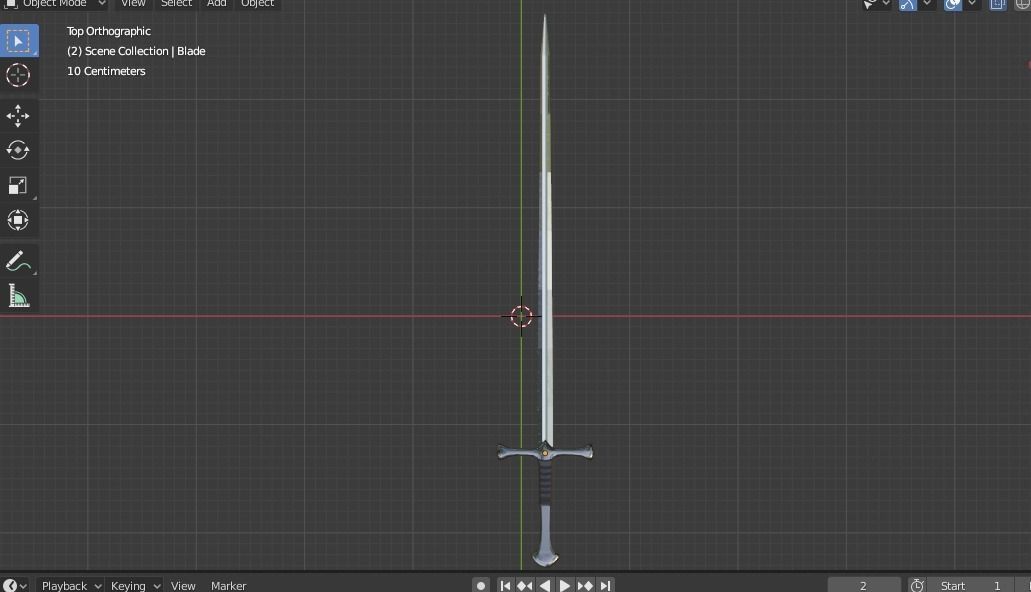Activate the Transform tool
The height and width of the screenshot is (592, 1031).
click(18, 220)
